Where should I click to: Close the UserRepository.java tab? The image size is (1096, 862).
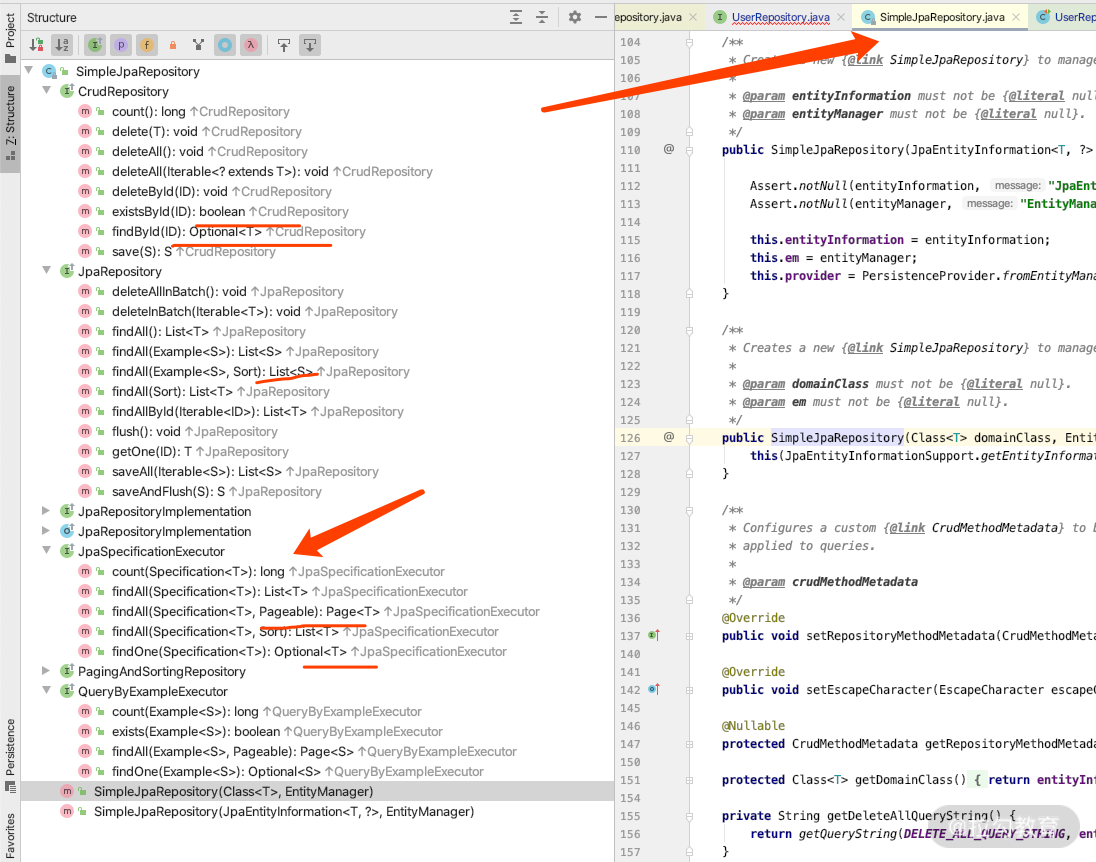841,17
